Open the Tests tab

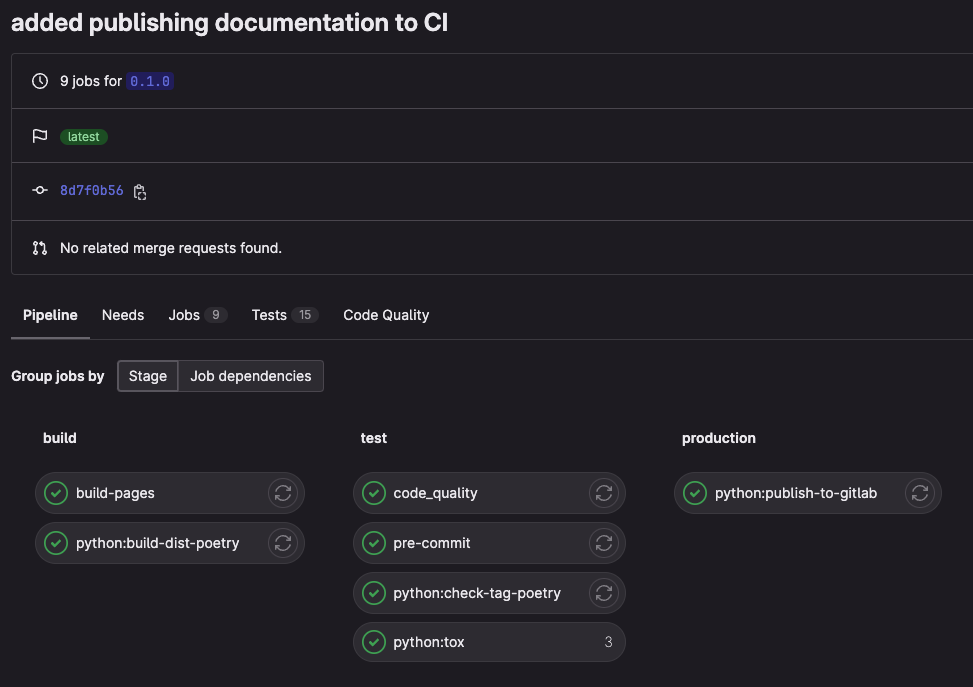click(x=269, y=315)
